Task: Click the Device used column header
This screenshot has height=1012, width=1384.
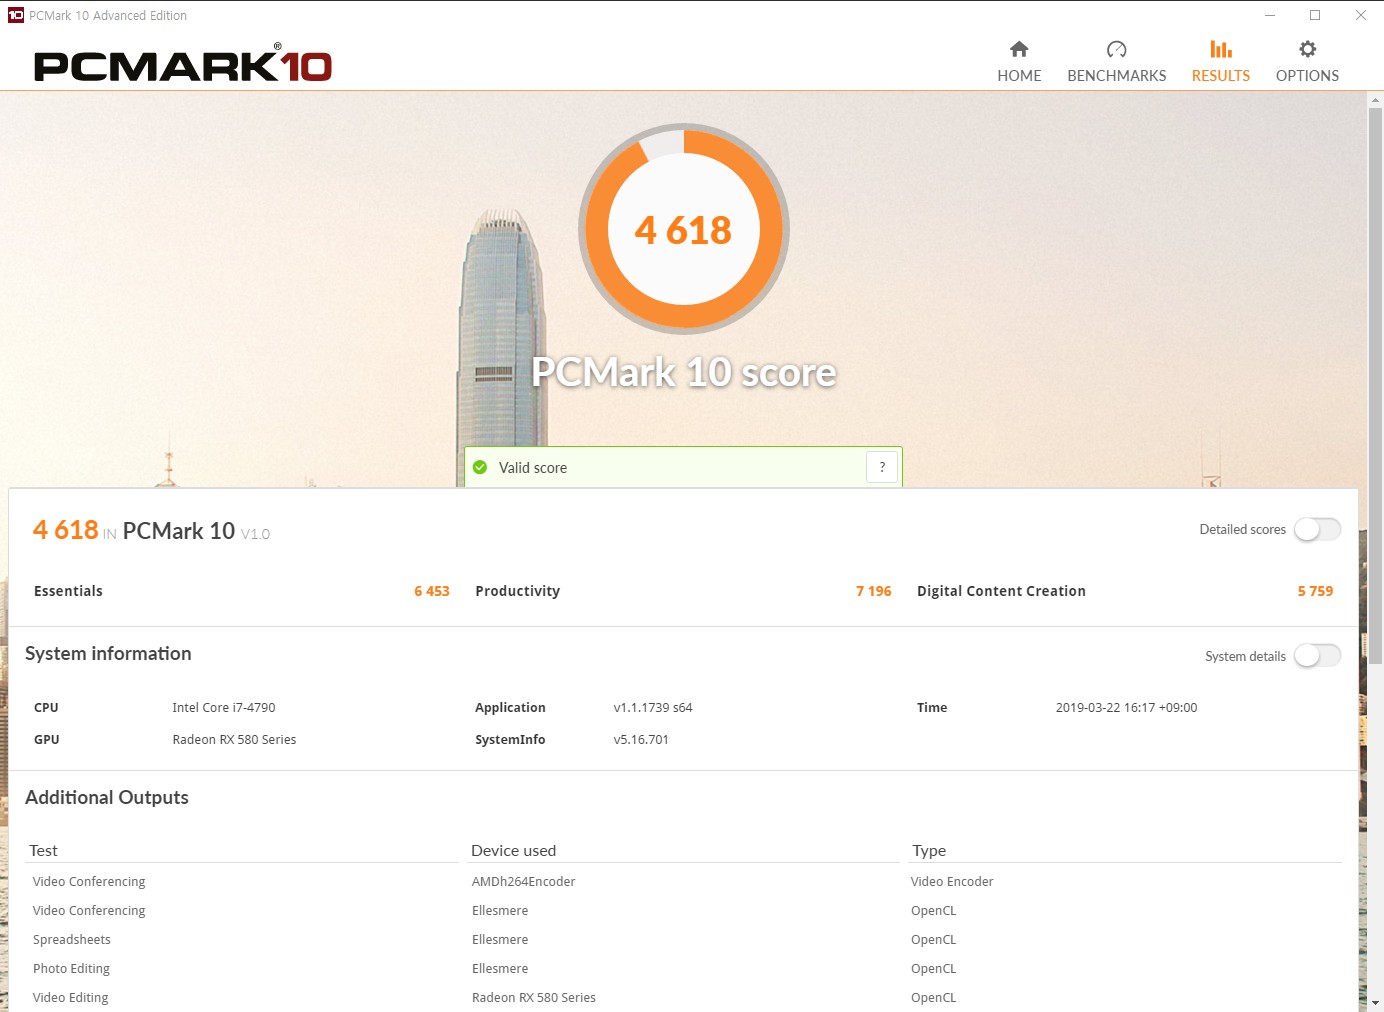Action: (513, 850)
